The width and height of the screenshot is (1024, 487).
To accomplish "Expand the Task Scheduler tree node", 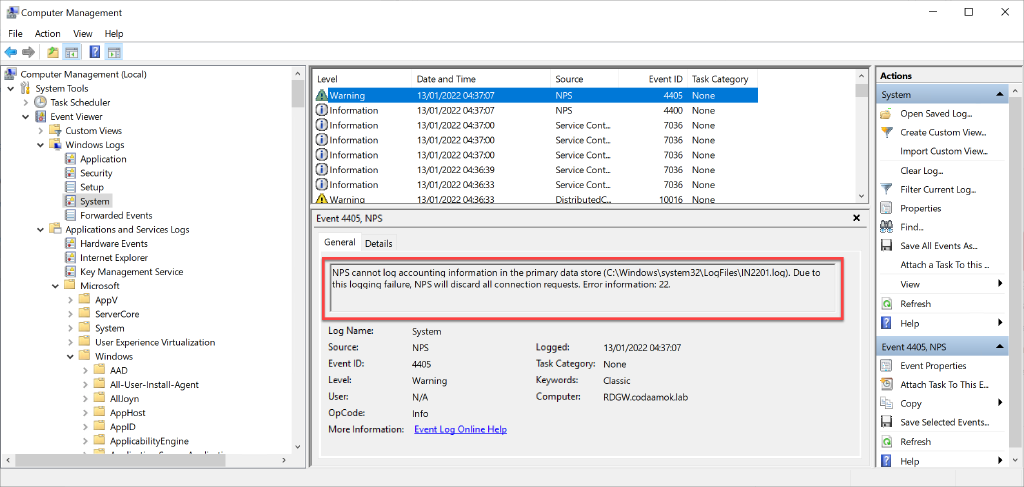I will point(26,102).
